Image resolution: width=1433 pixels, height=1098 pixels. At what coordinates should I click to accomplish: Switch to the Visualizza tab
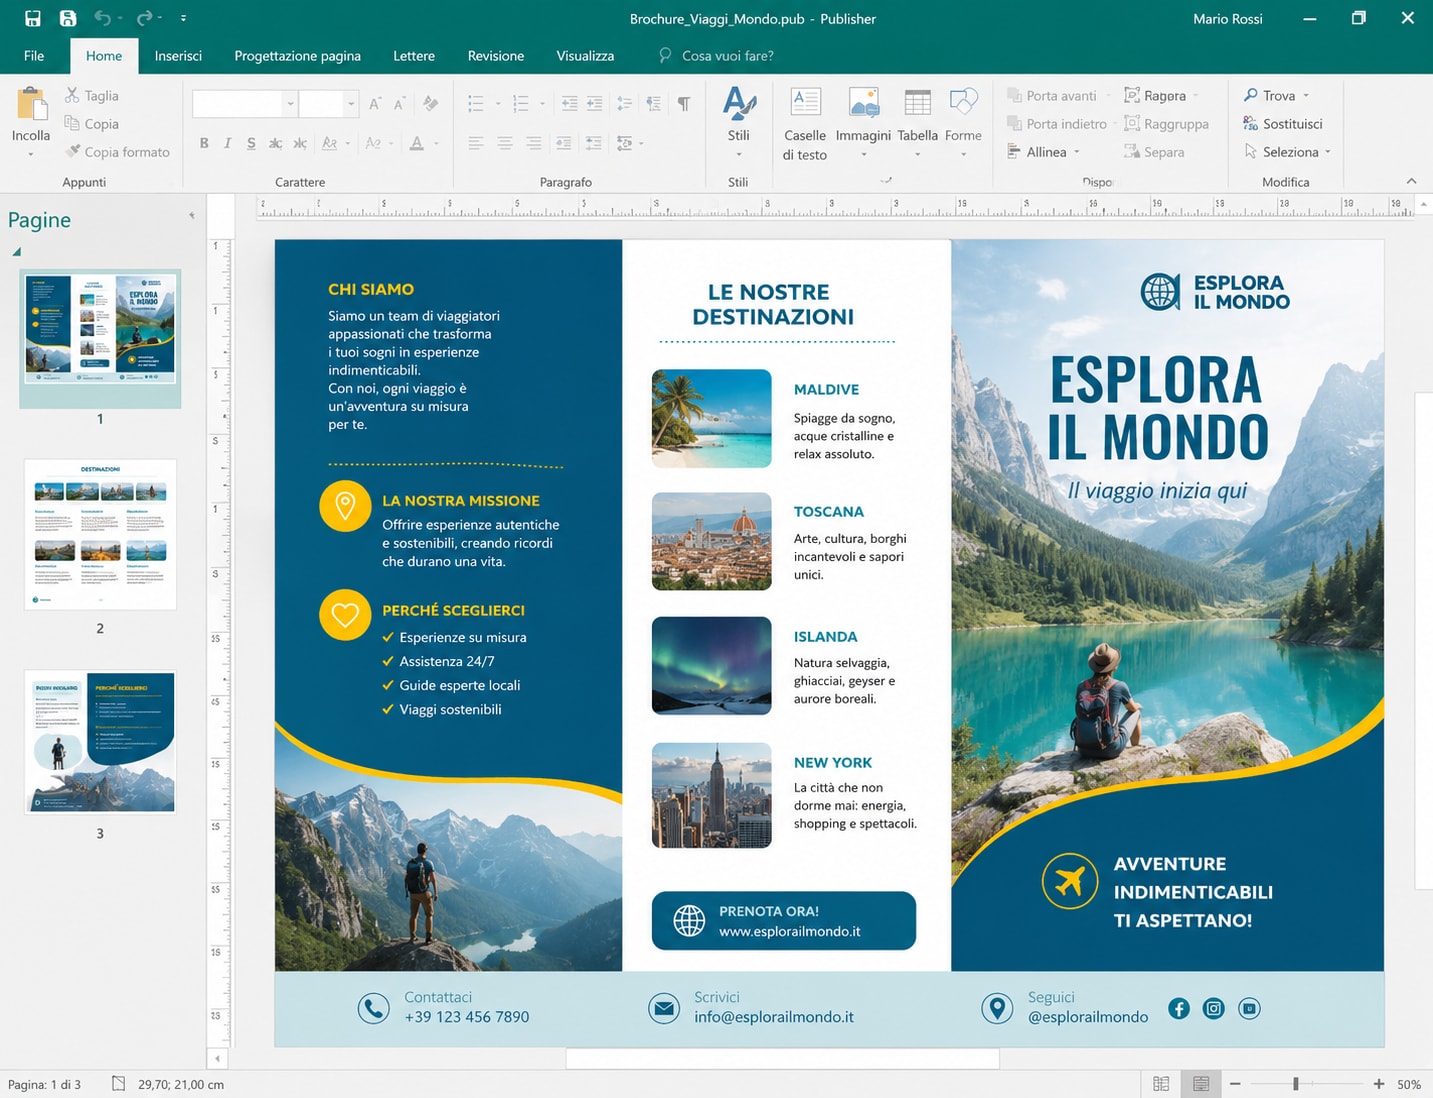click(585, 55)
